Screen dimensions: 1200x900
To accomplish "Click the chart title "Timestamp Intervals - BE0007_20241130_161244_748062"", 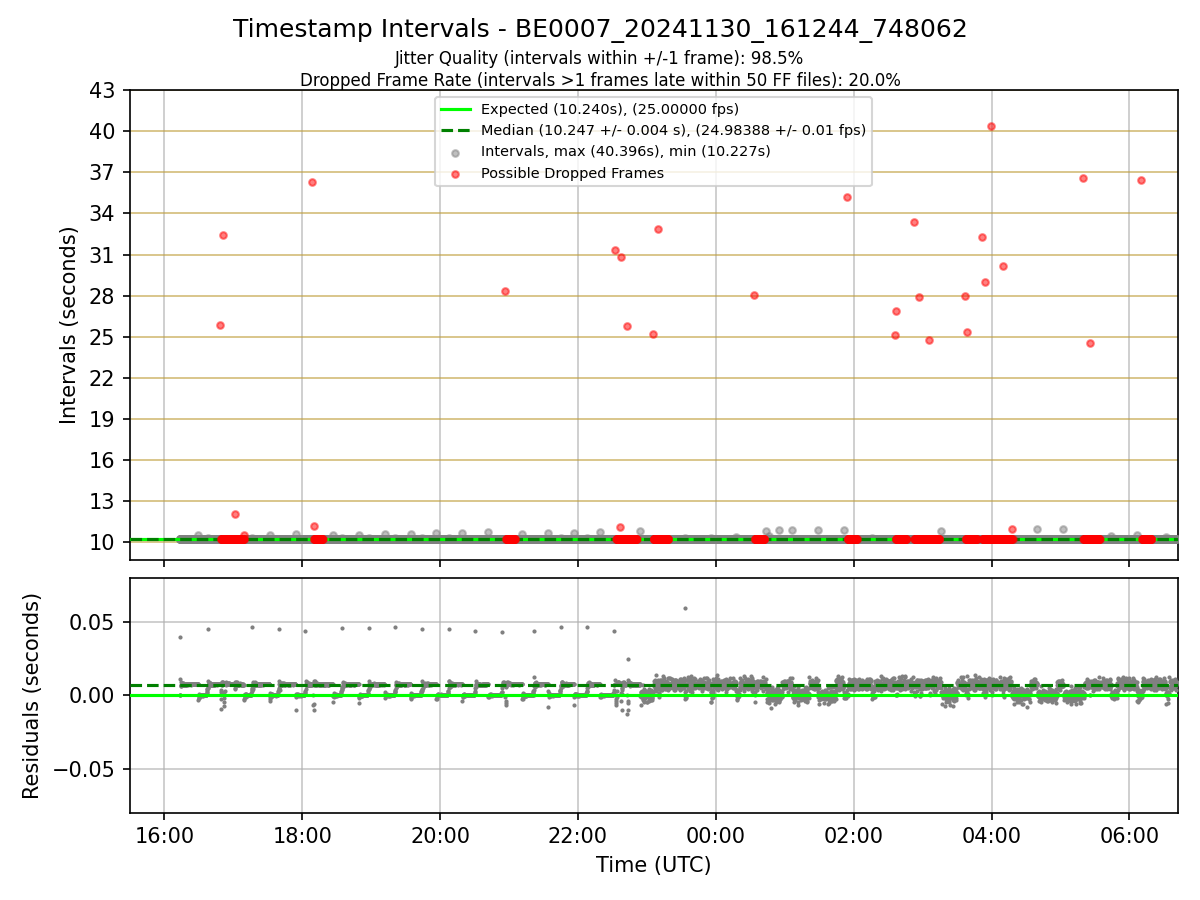I will (600, 29).
